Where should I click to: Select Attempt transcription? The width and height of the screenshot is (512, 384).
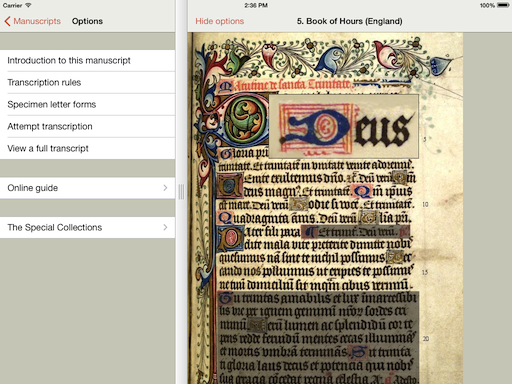coord(87,126)
